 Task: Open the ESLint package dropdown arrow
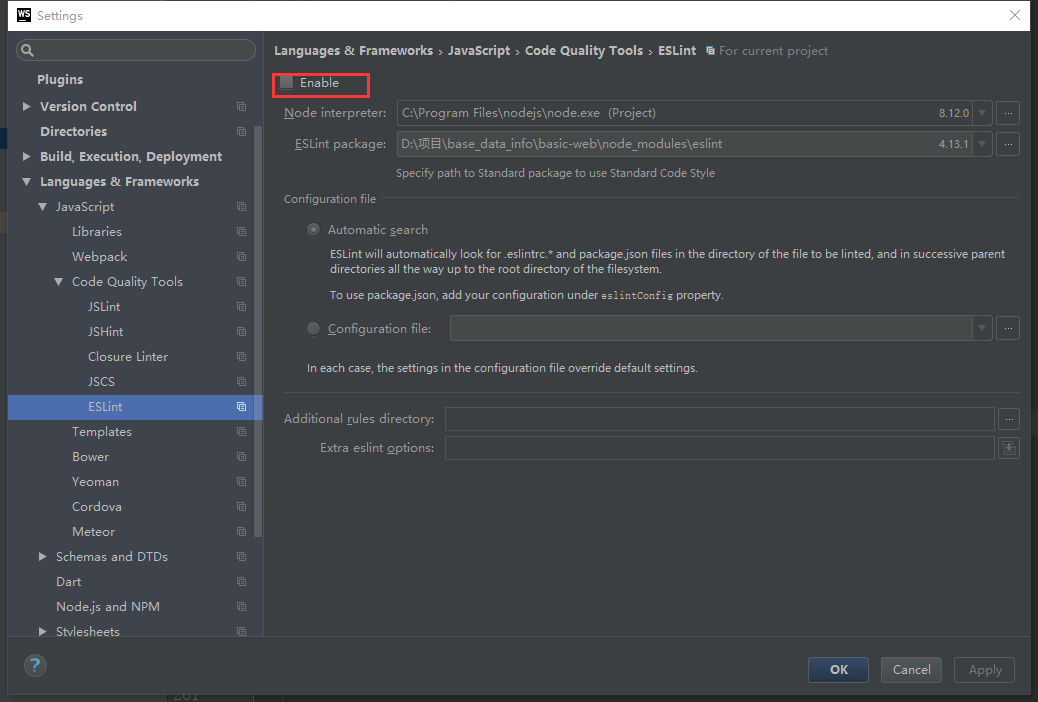(982, 144)
